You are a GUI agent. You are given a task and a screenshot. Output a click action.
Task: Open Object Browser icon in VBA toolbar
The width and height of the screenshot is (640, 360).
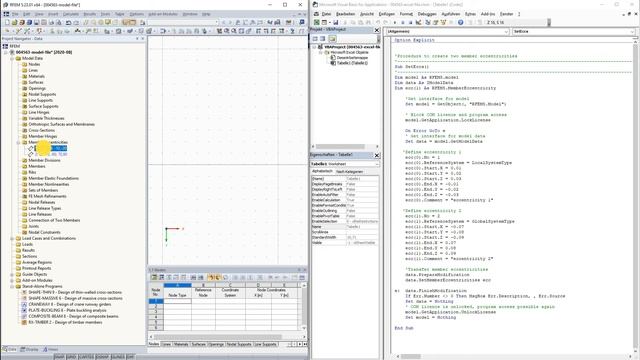pyautogui.click(x=443, y=22)
